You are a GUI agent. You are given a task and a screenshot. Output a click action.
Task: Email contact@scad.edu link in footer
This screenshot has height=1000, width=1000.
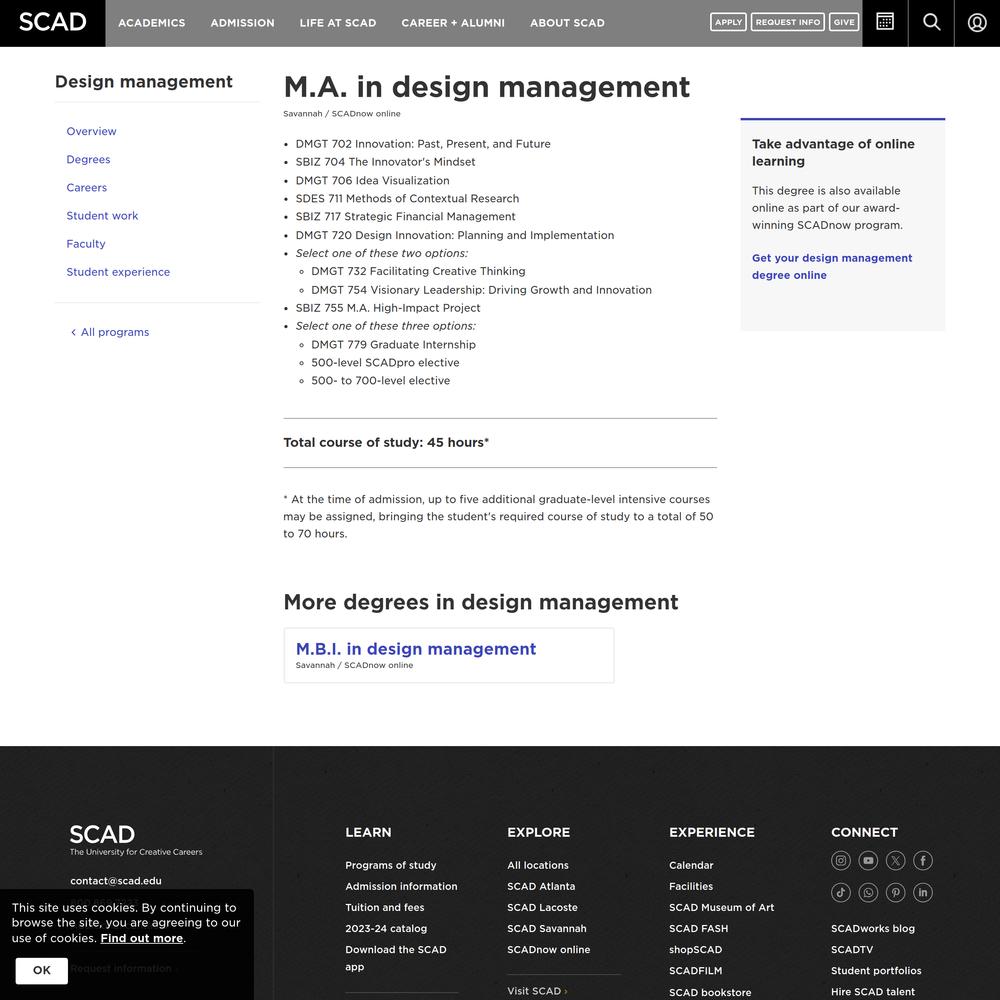[x=116, y=881]
